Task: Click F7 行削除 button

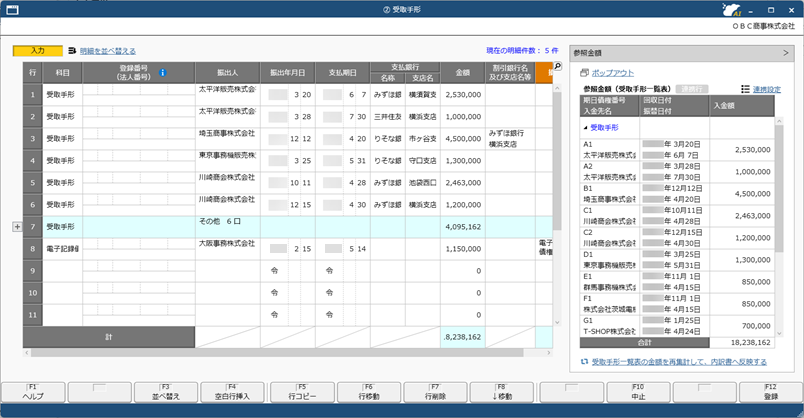Action: 435,392
